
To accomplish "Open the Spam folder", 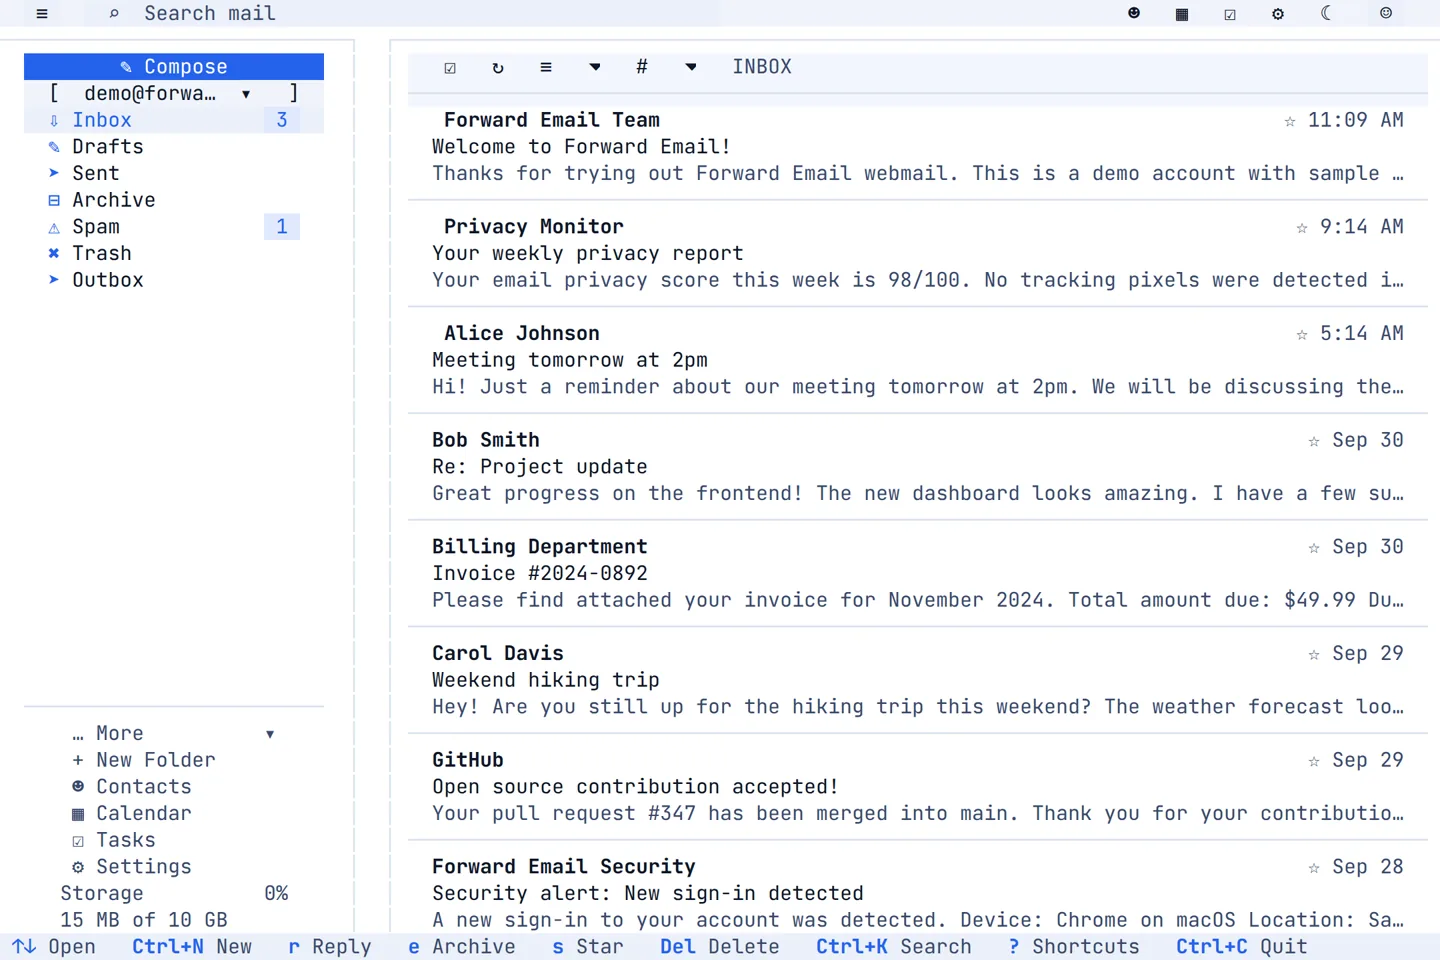I will (174, 227).
